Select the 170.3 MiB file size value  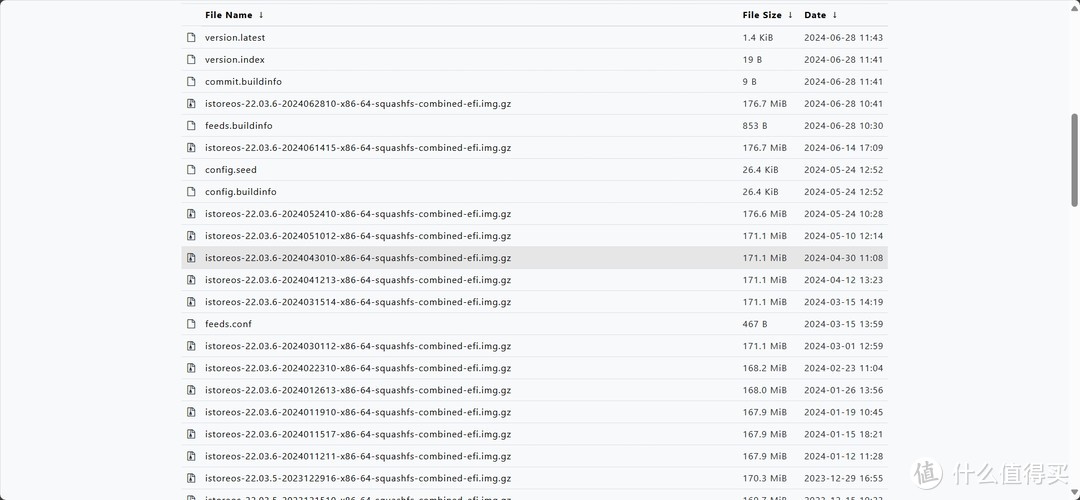(x=765, y=479)
